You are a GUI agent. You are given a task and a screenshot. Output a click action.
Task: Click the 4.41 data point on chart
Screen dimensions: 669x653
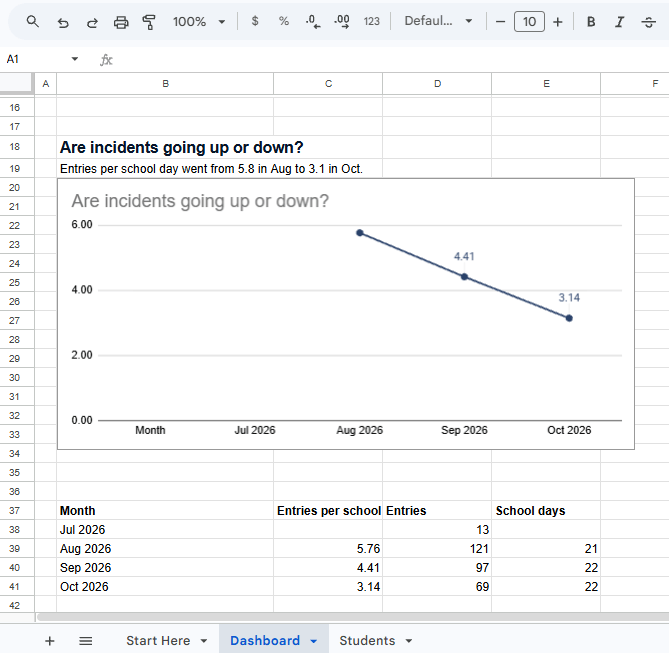coord(464,277)
